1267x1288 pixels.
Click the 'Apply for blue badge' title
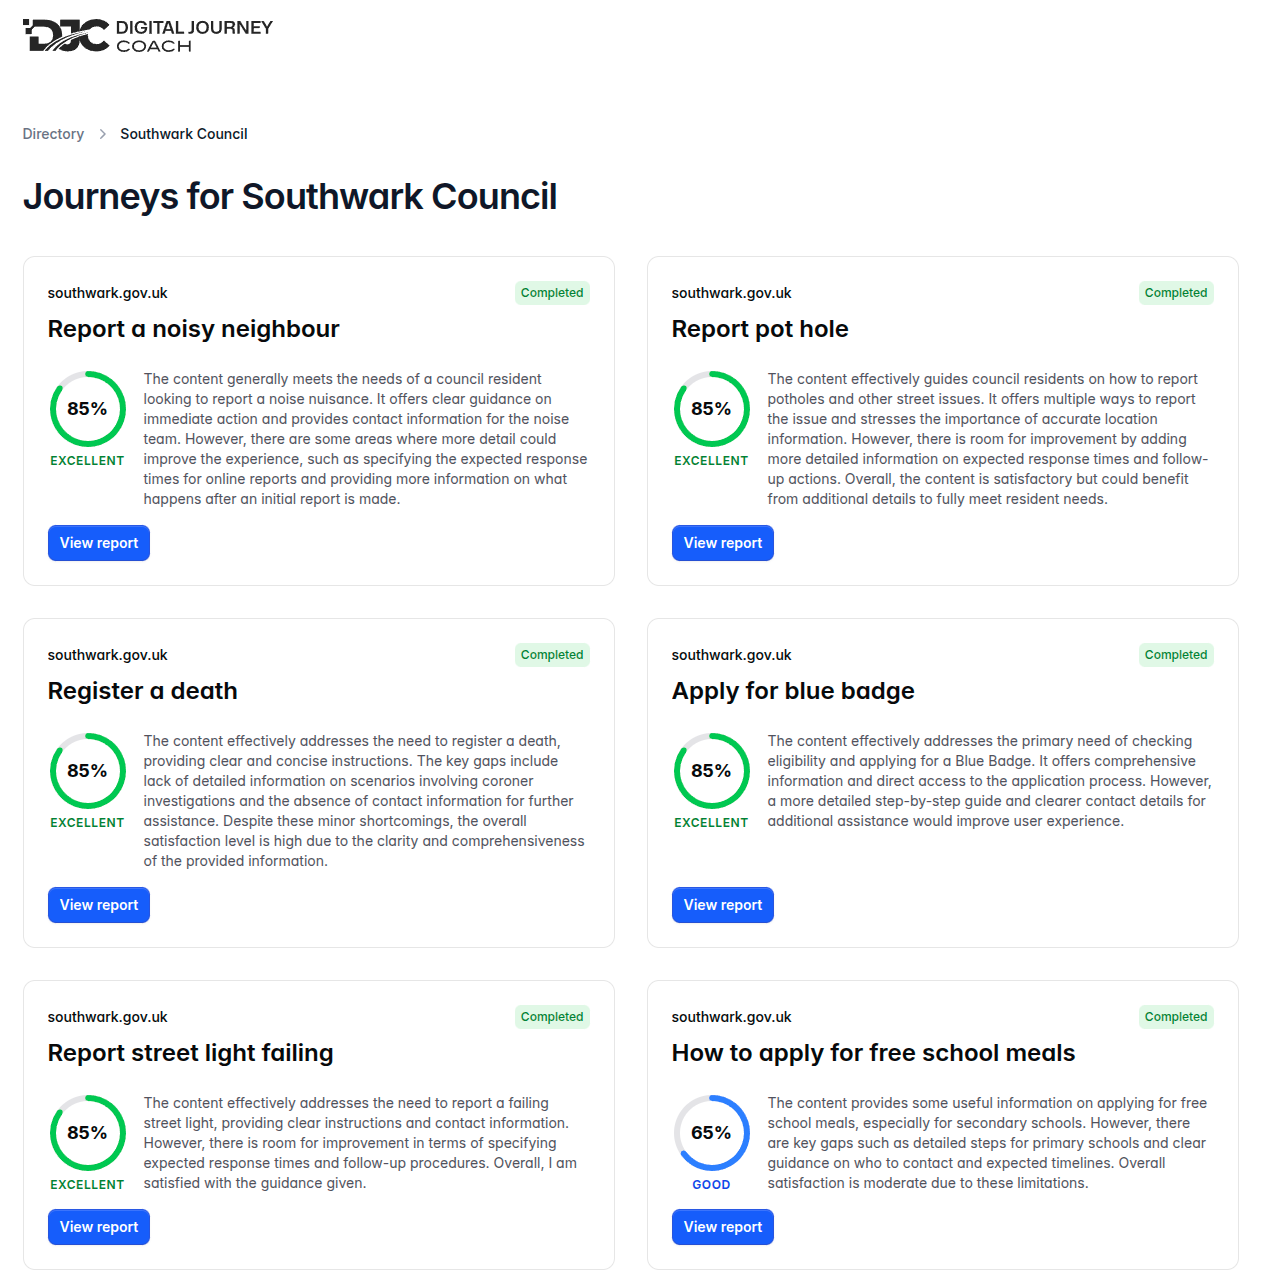(793, 691)
